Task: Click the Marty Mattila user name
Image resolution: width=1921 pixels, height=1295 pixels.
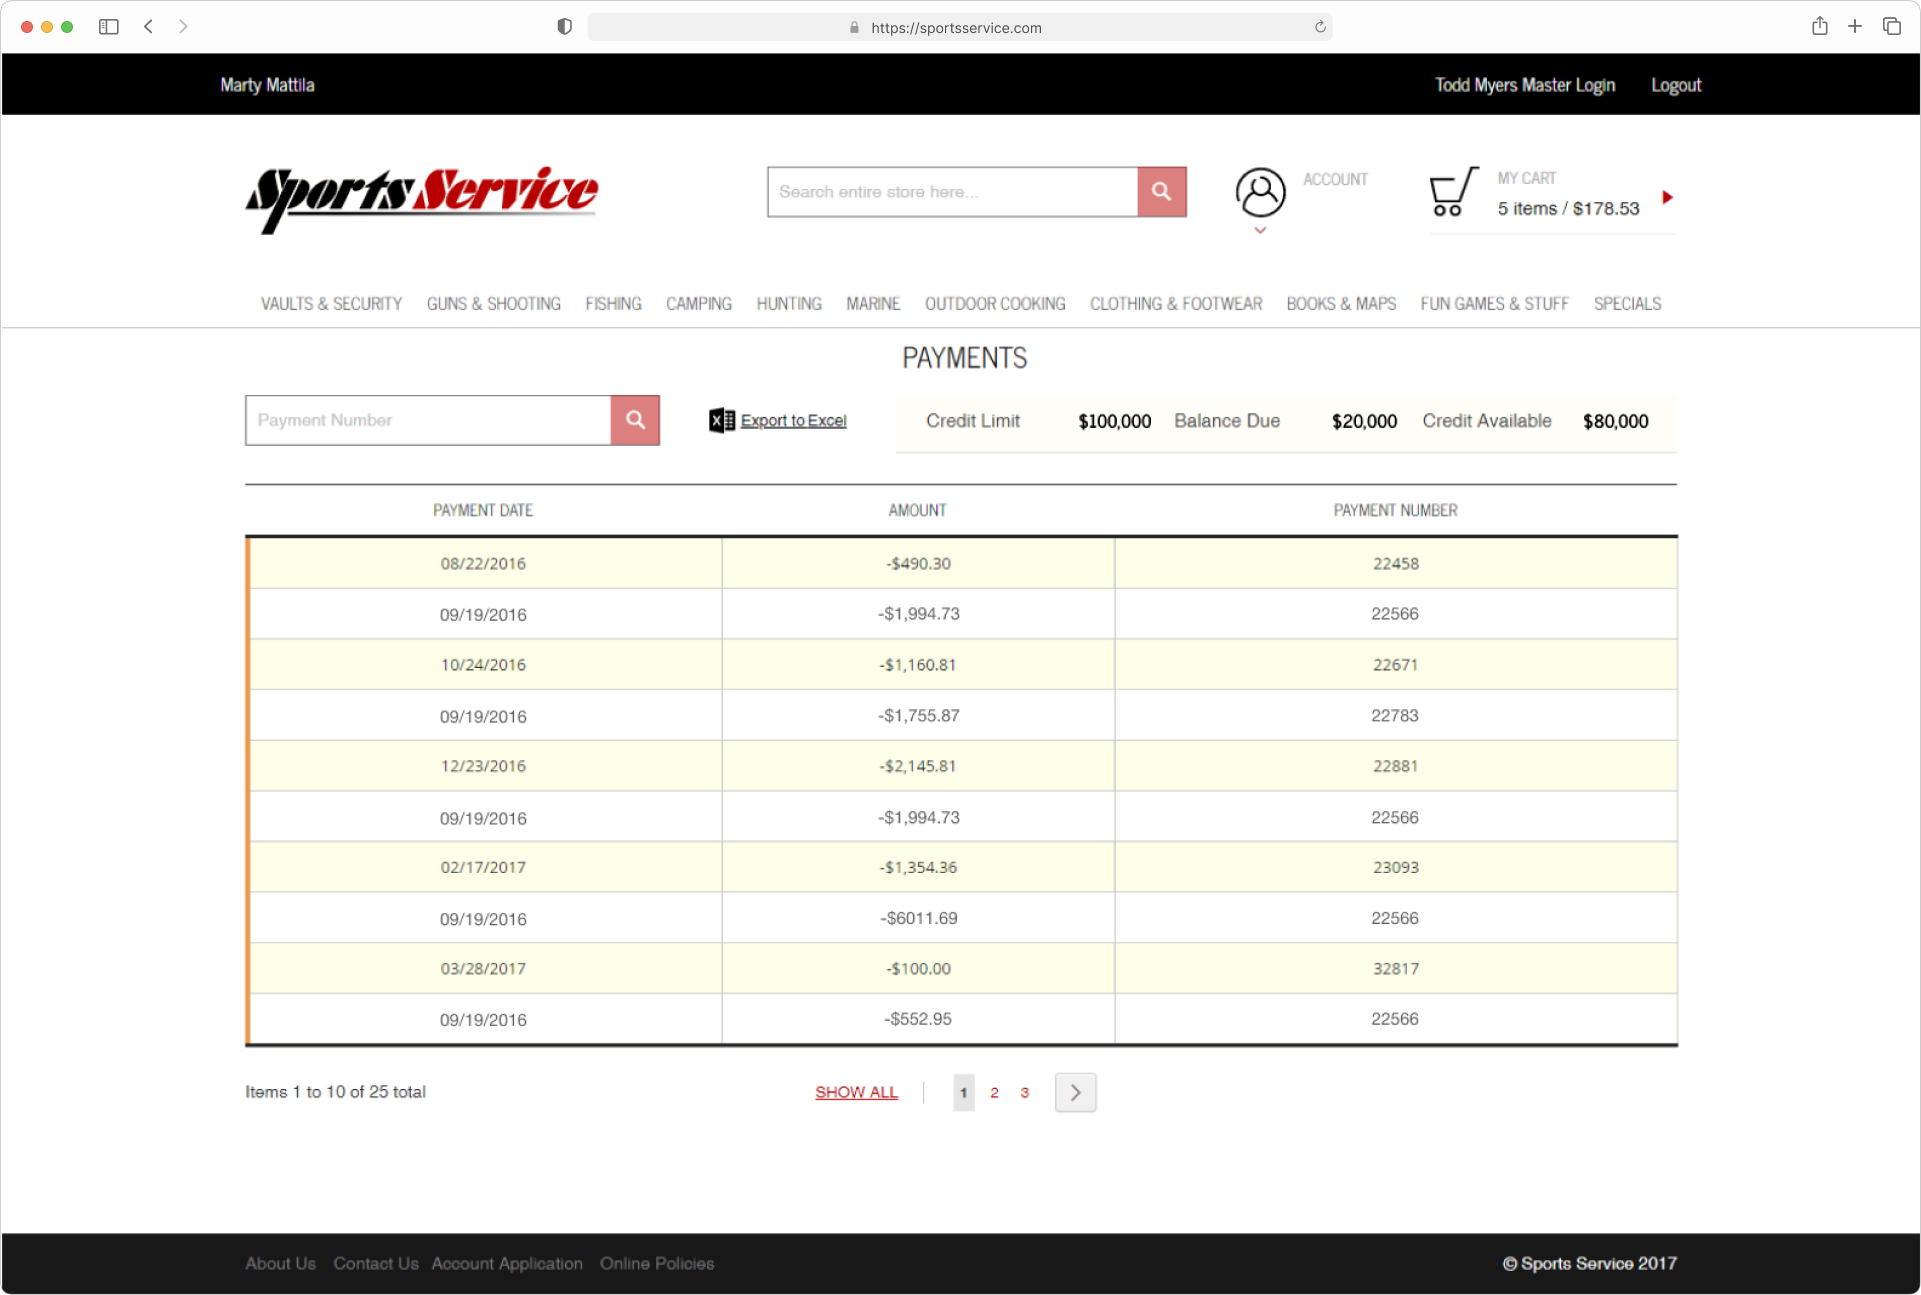Action: pos(267,85)
